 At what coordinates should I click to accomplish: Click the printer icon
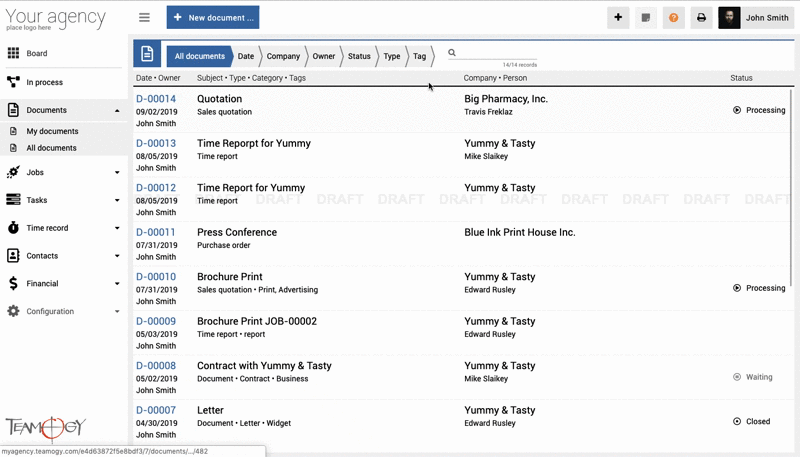pos(702,17)
